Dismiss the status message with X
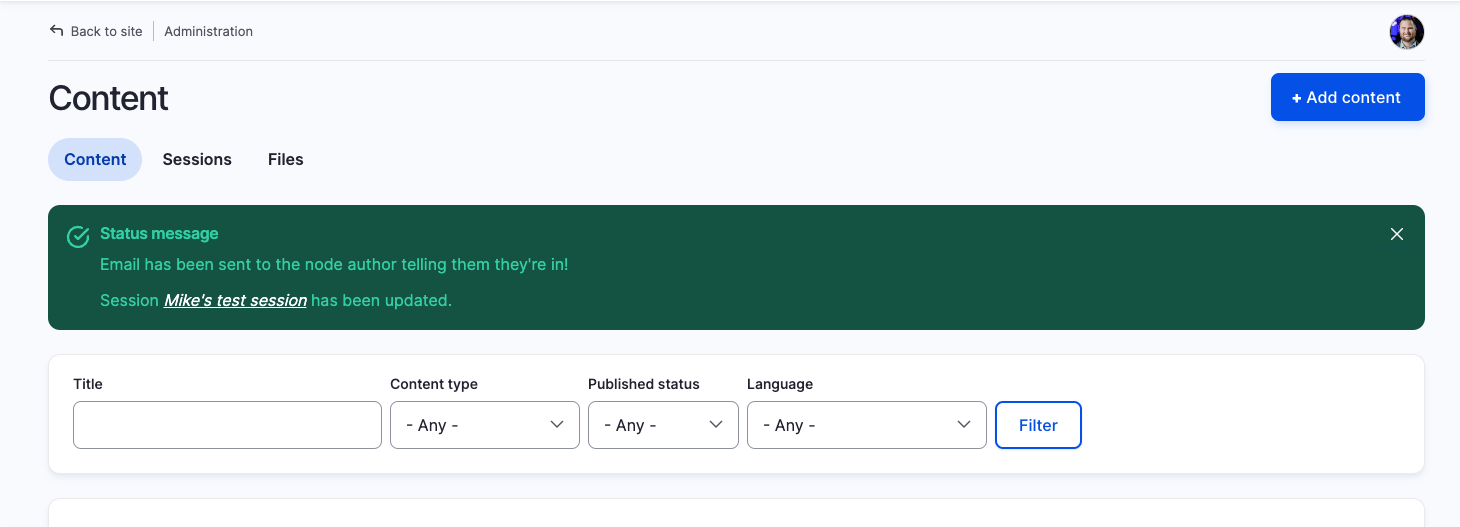This screenshot has height=527, width=1460. pyautogui.click(x=1397, y=234)
